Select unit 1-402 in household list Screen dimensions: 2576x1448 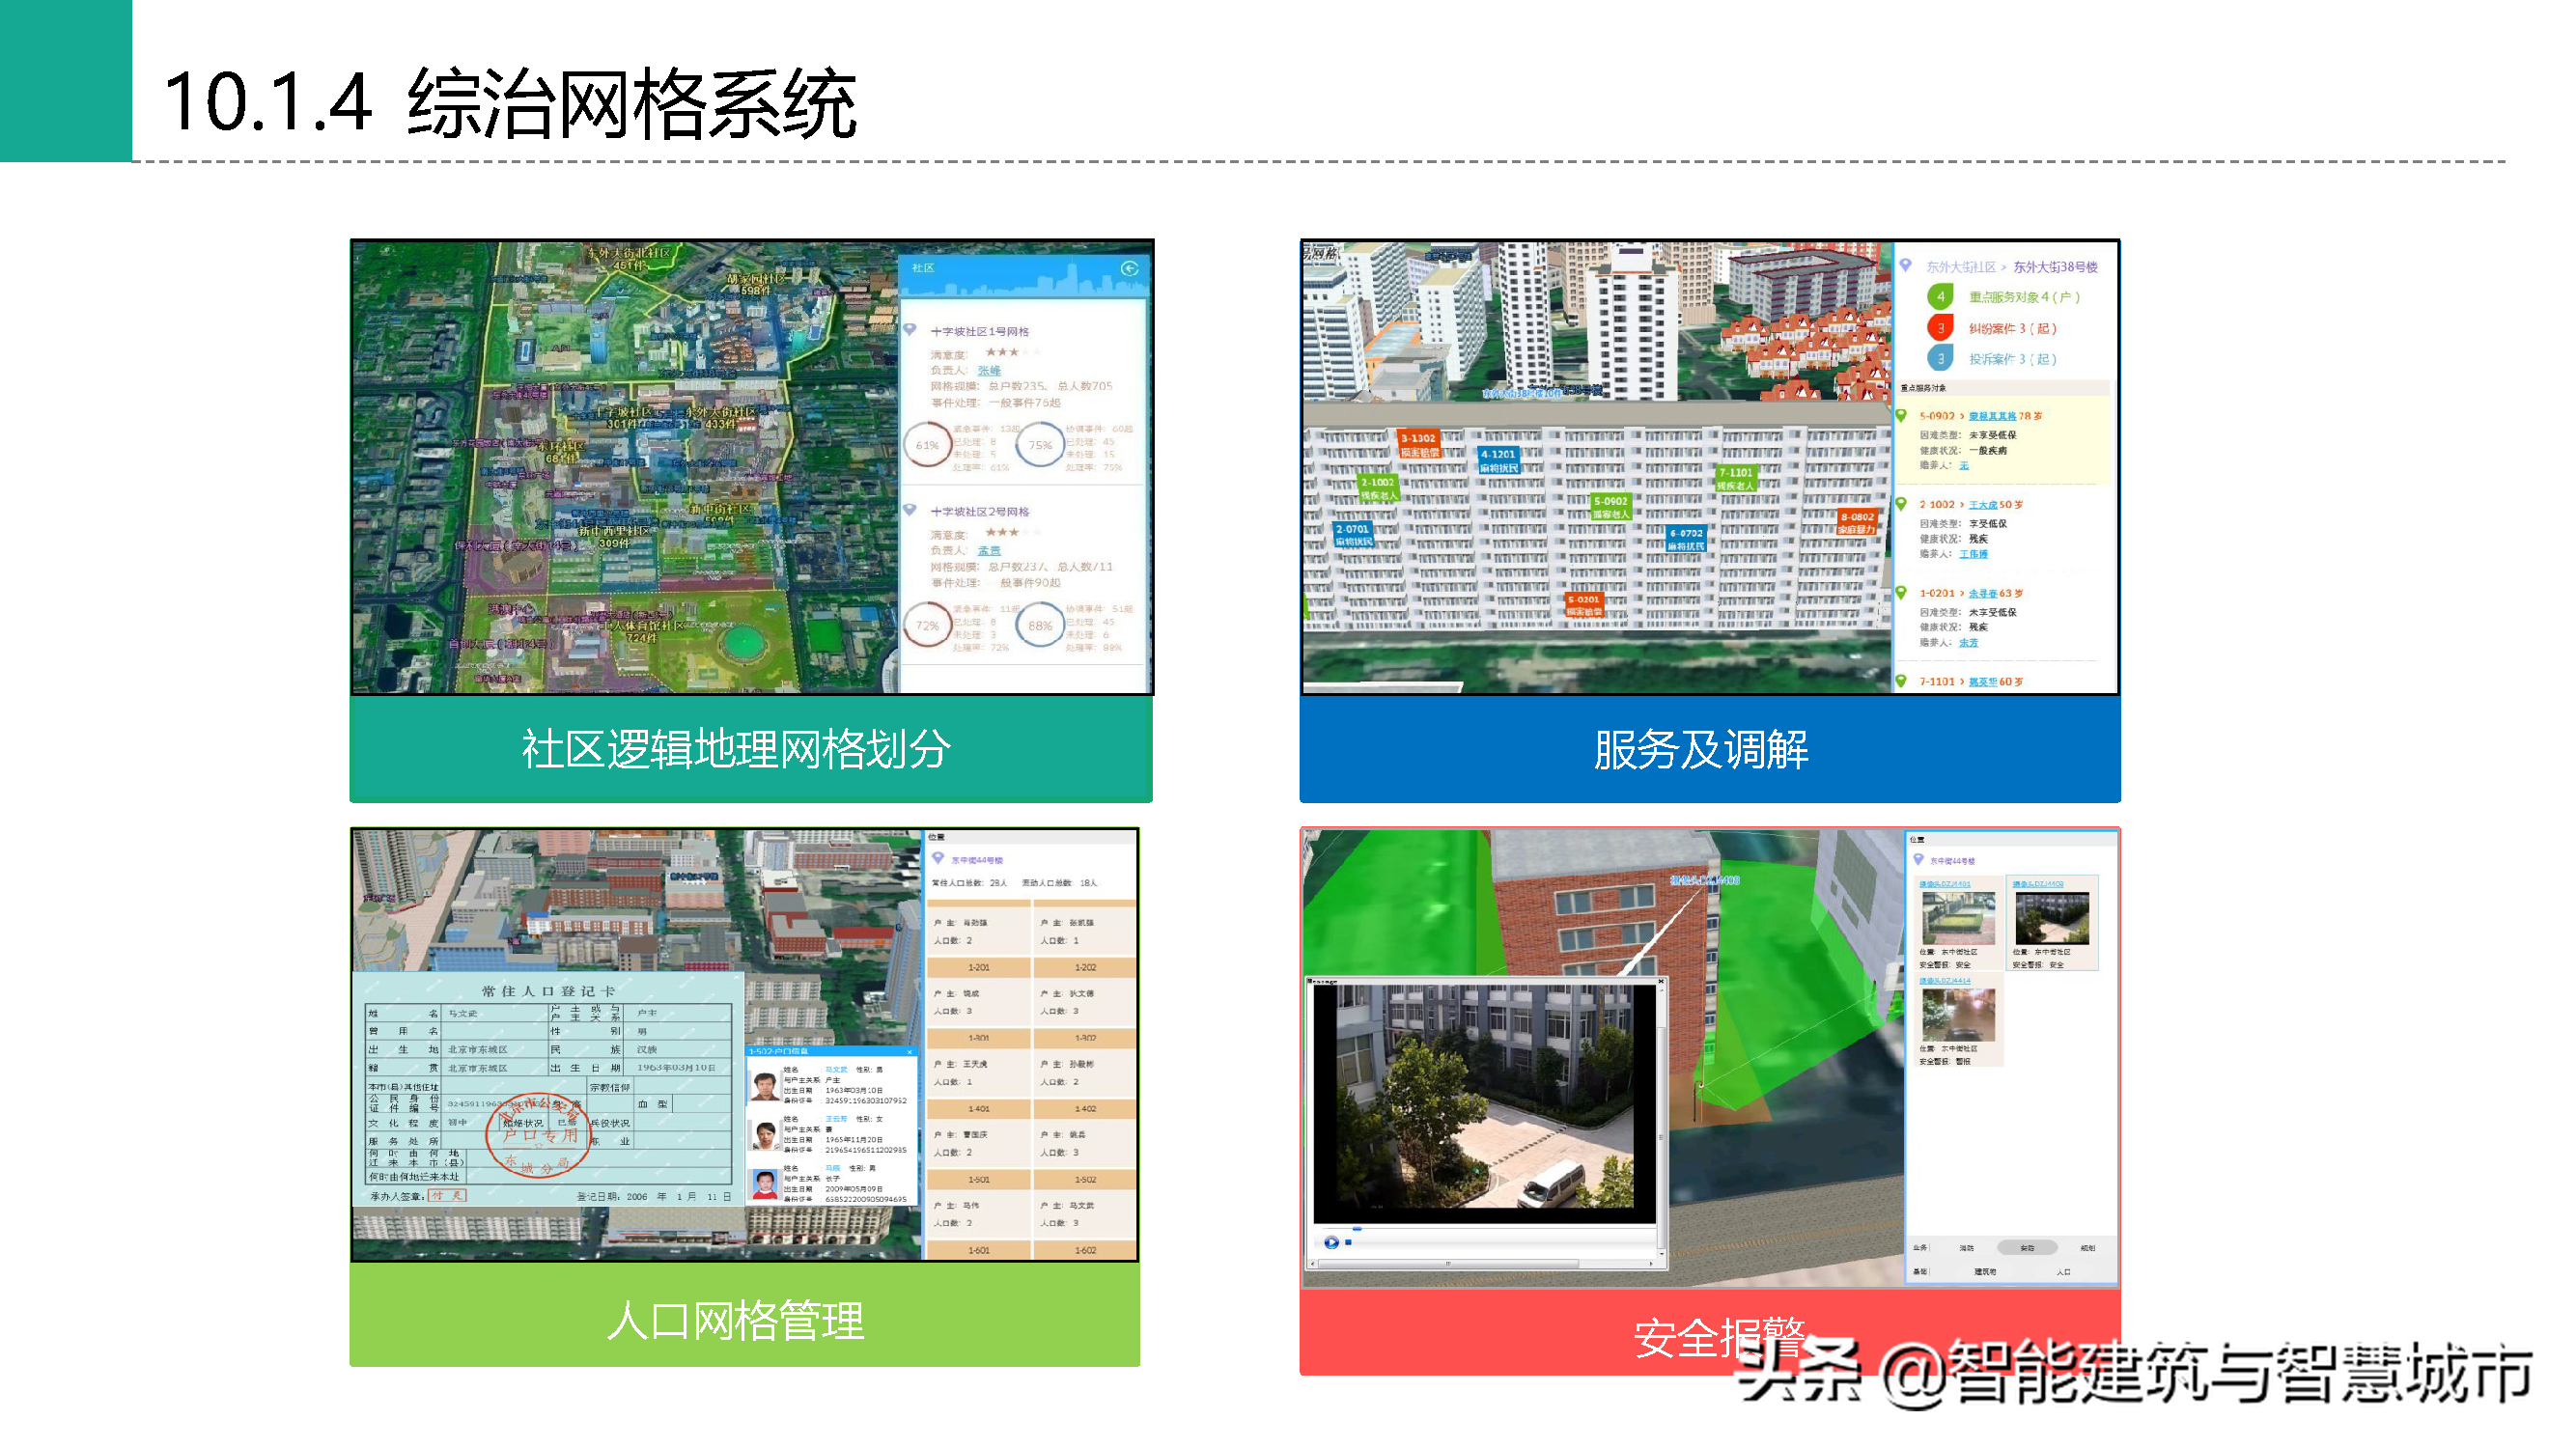point(1085,1108)
